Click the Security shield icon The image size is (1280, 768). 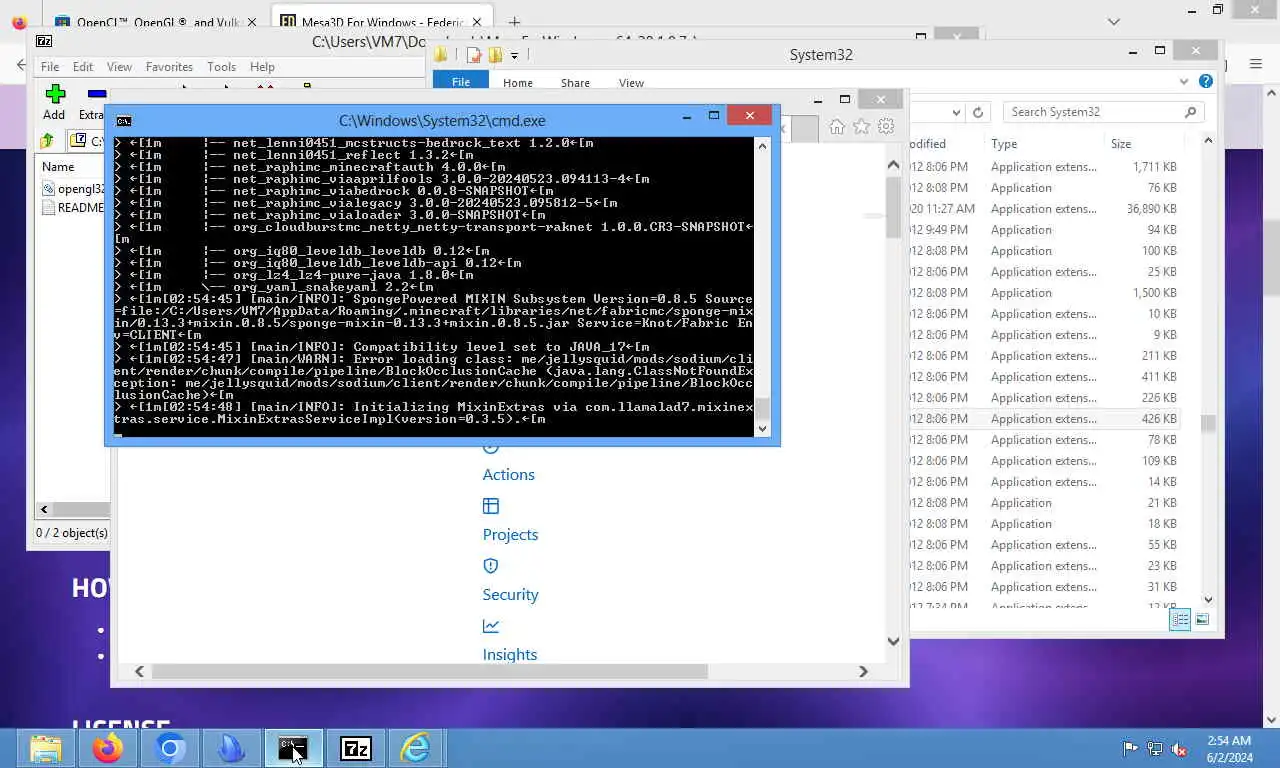pyautogui.click(x=490, y=566)
